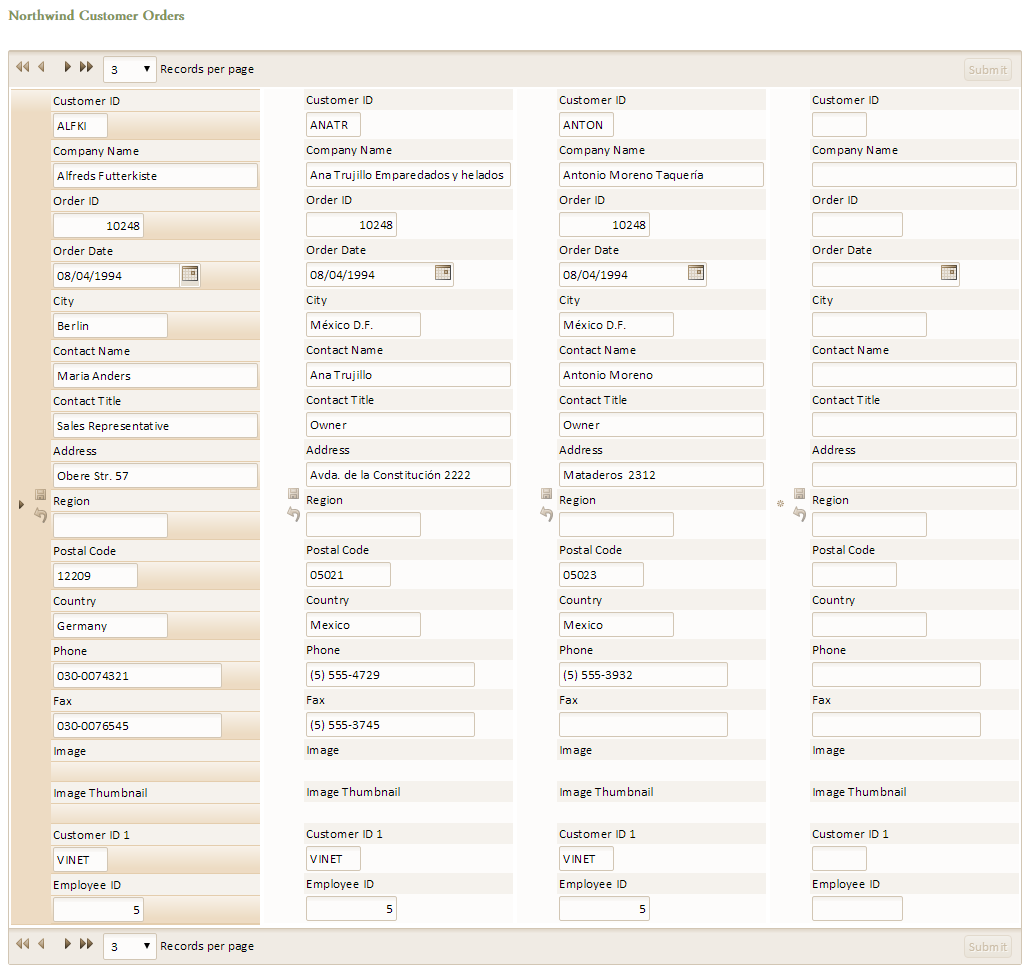This screenshot has height=971, width=1030.
Task: Click empty Company Name of new record
Action: [914, 175]
